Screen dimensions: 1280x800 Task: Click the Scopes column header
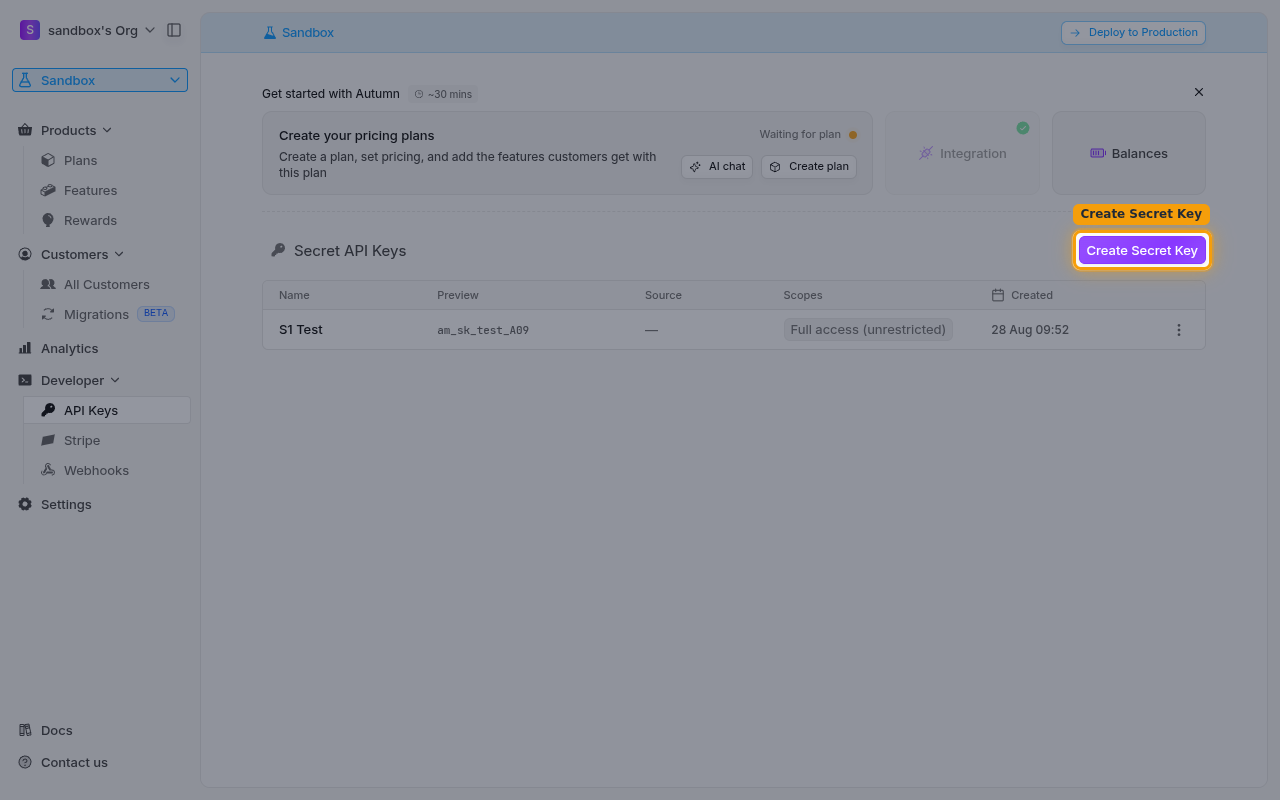click(803, 295)
